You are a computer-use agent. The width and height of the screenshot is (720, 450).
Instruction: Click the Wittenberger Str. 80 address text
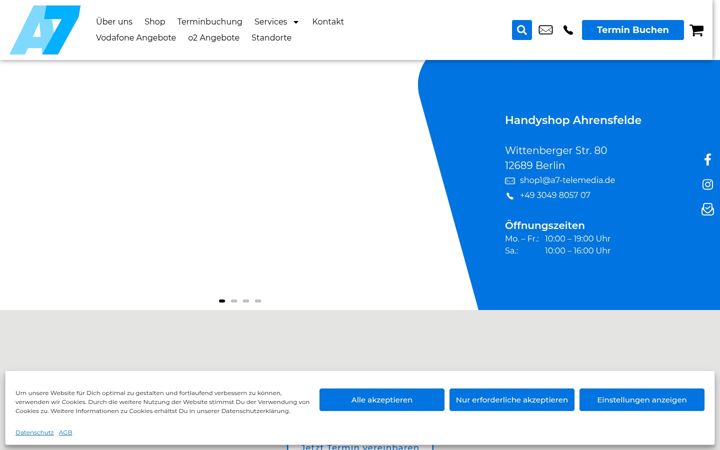tap(556, 150)
